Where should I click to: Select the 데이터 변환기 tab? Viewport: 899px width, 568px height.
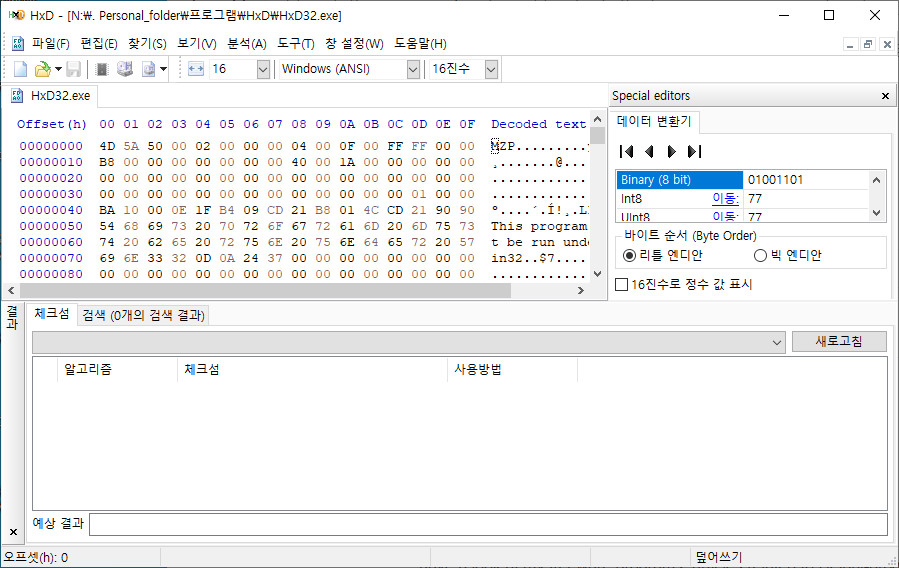tap(654, 122)
